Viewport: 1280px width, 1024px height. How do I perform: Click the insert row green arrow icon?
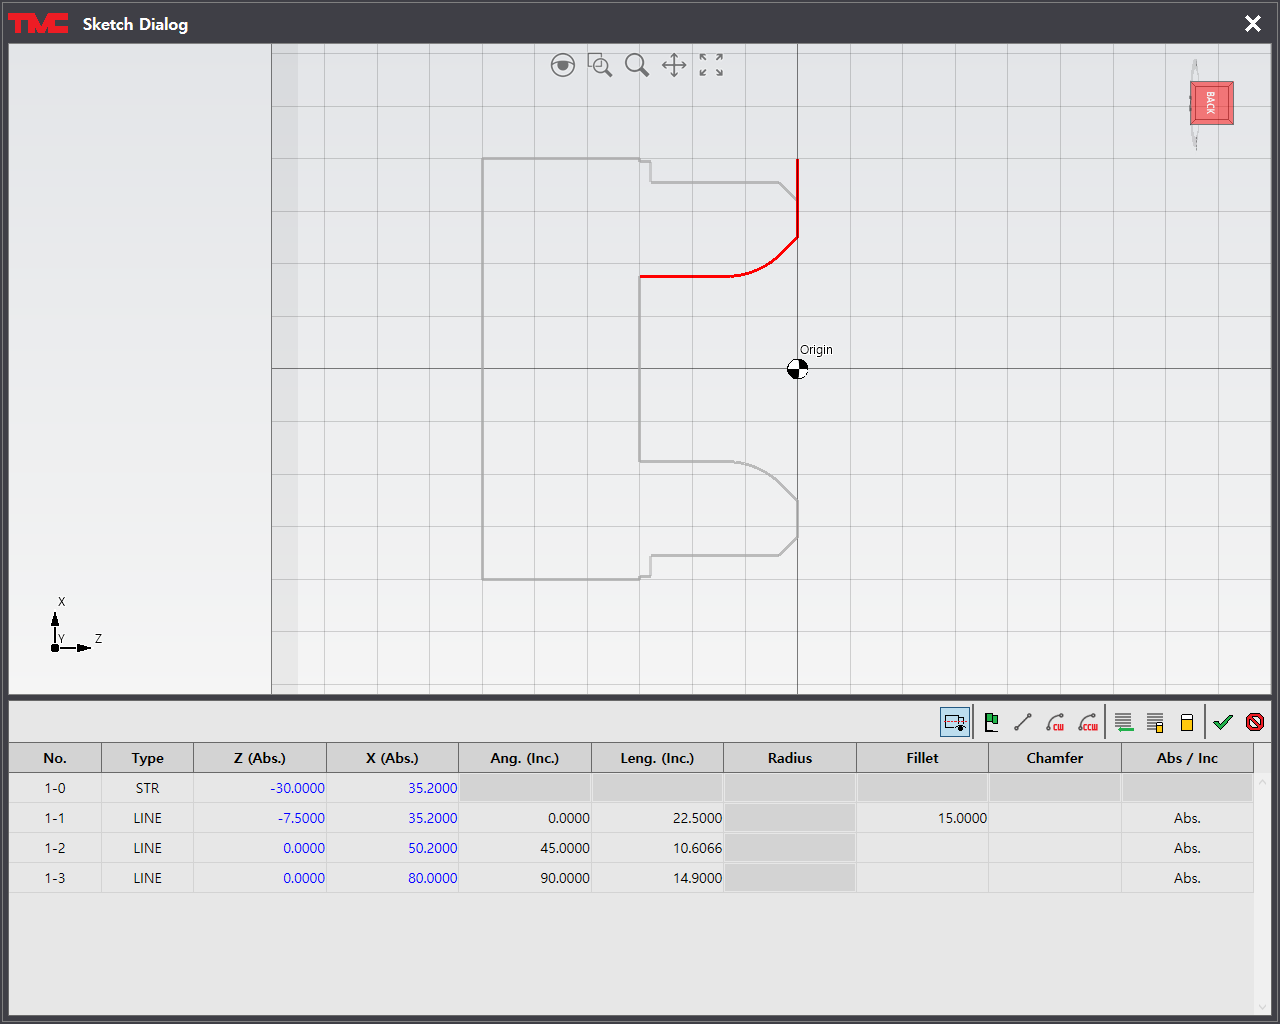coord(1123,722)
